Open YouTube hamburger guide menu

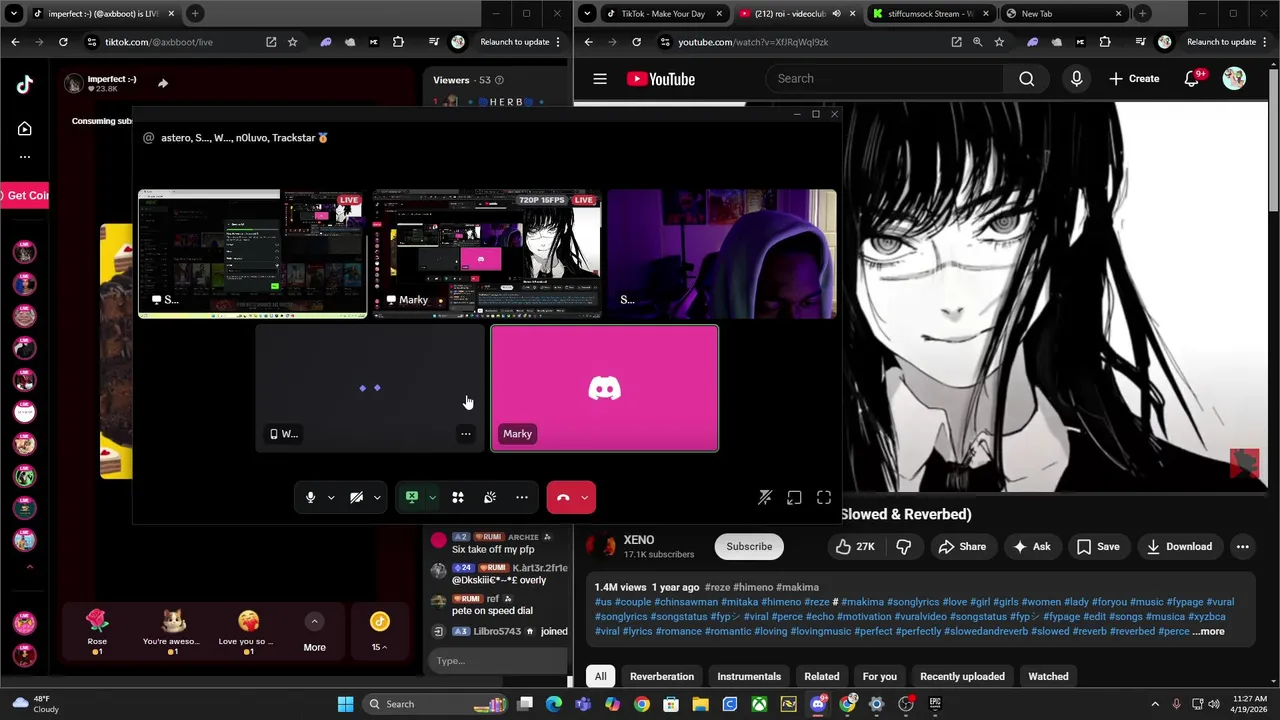coord(600,79)
